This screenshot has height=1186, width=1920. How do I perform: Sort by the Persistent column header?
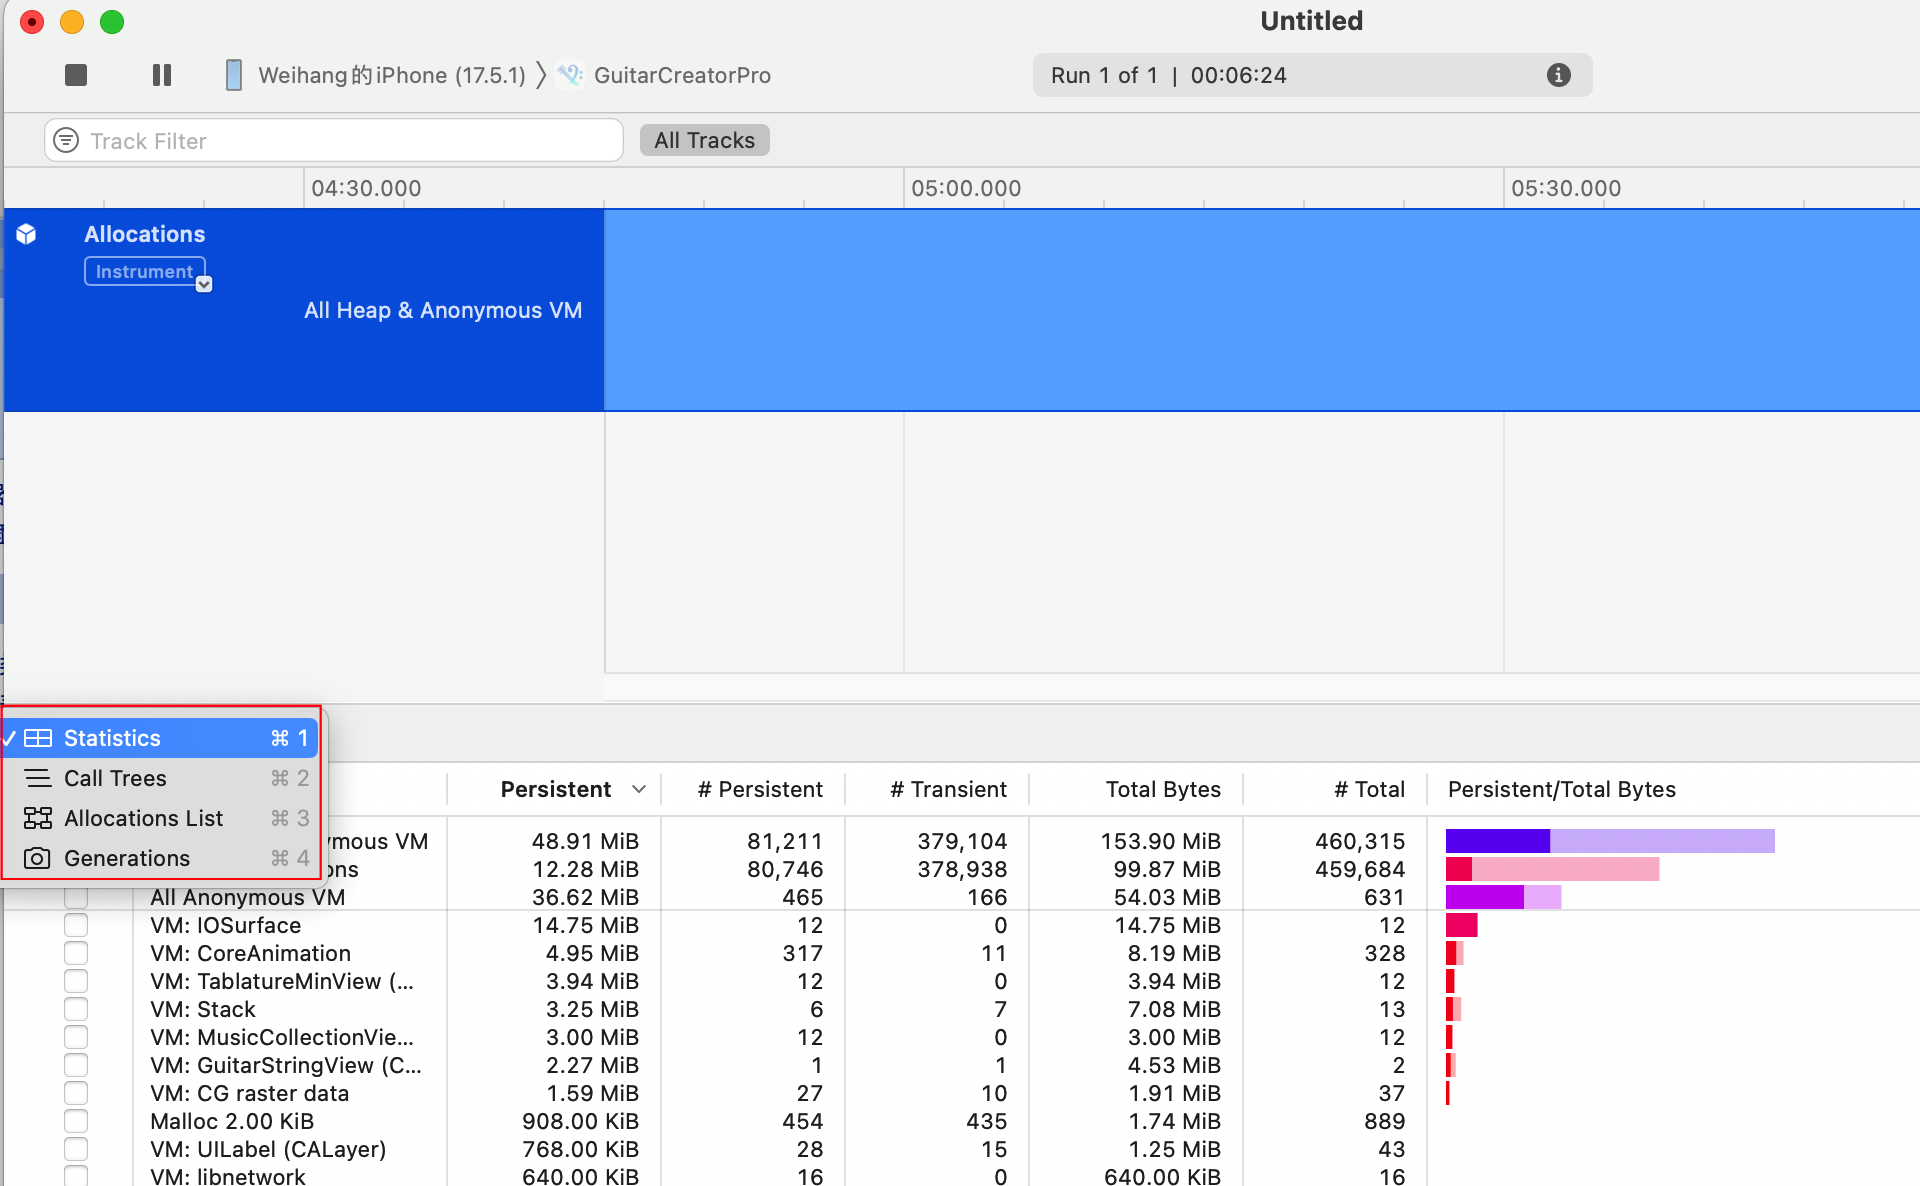[556, 789]
